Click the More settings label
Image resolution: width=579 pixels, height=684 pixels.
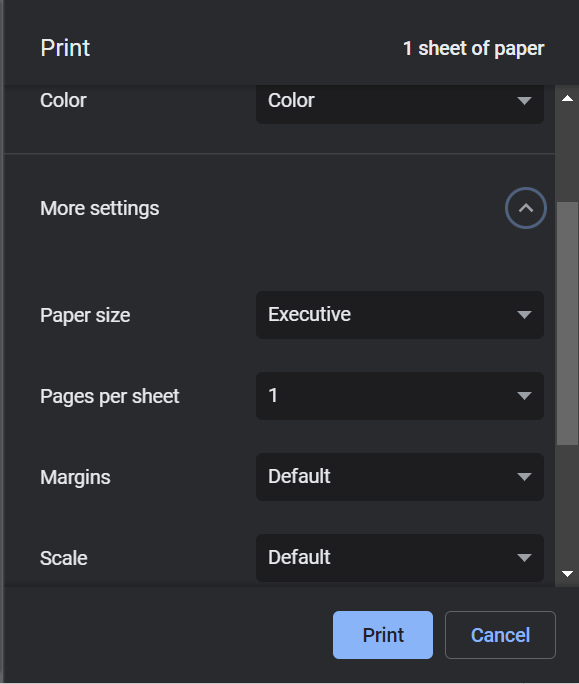[99, 209]
